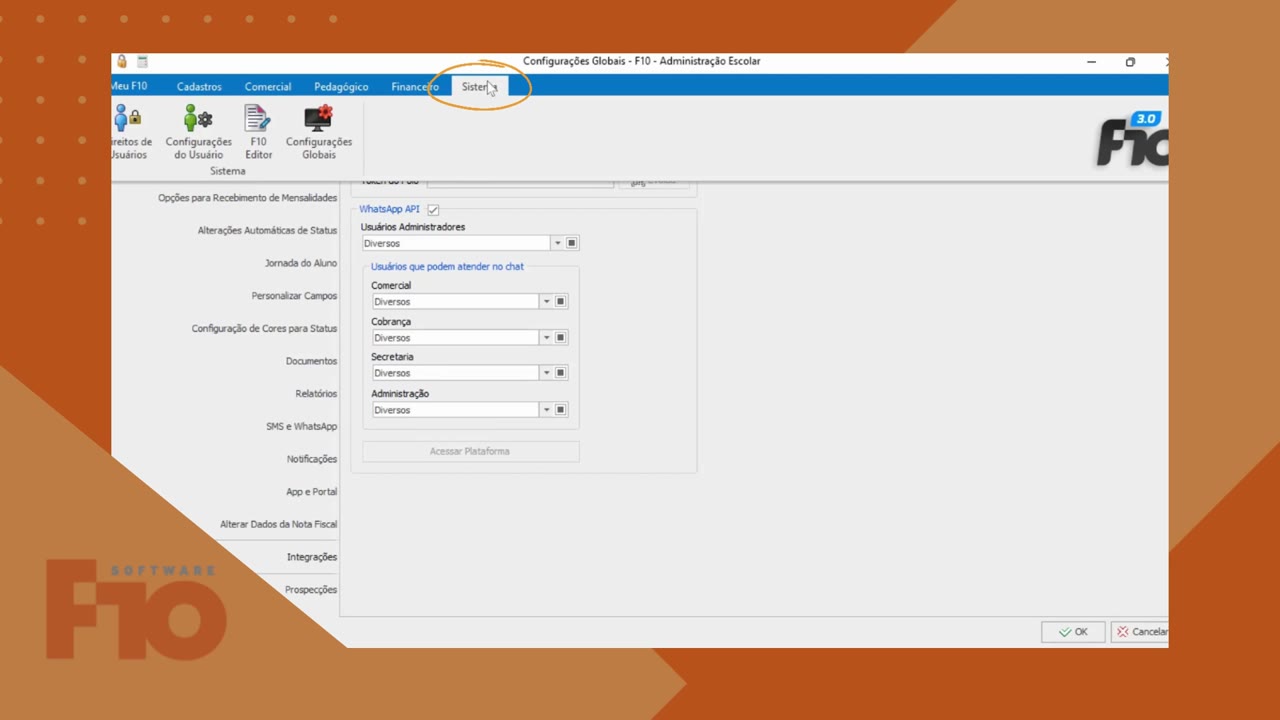Viewport: 1280px width, 720px height.
Task: Open Configurações Globais ribbon icon
Action: coord(319,132)
